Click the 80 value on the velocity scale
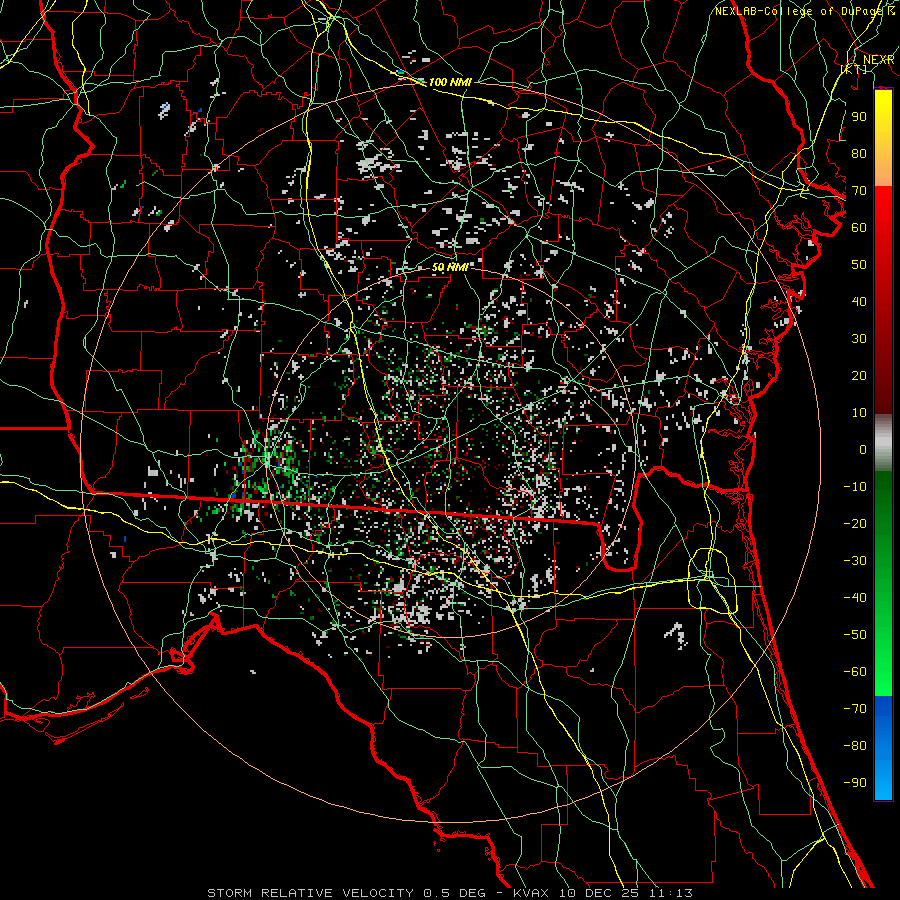The height and width of the screenshot is (900, 900). click(x=859, y=153)
